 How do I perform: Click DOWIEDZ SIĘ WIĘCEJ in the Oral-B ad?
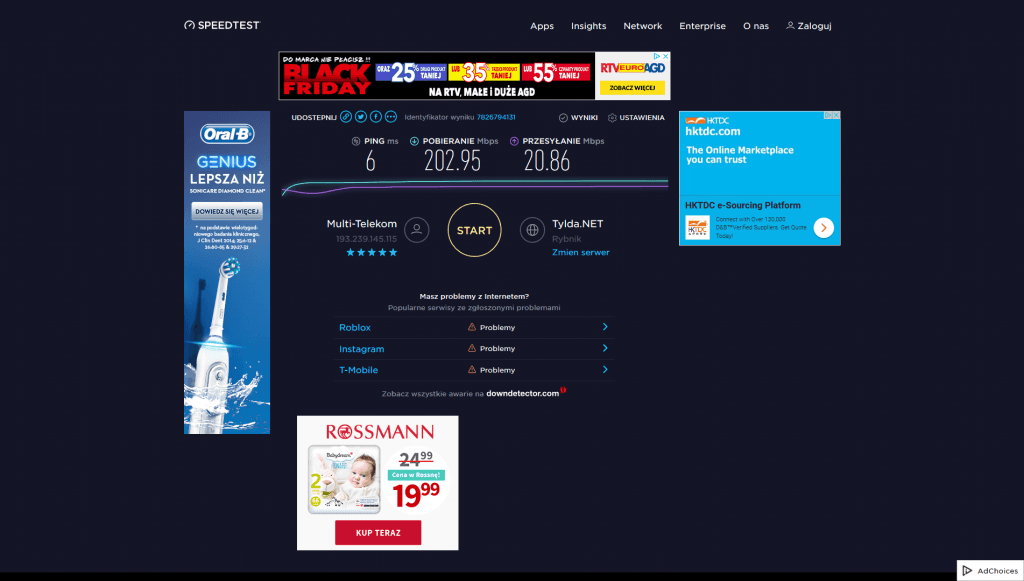point(227,211)
